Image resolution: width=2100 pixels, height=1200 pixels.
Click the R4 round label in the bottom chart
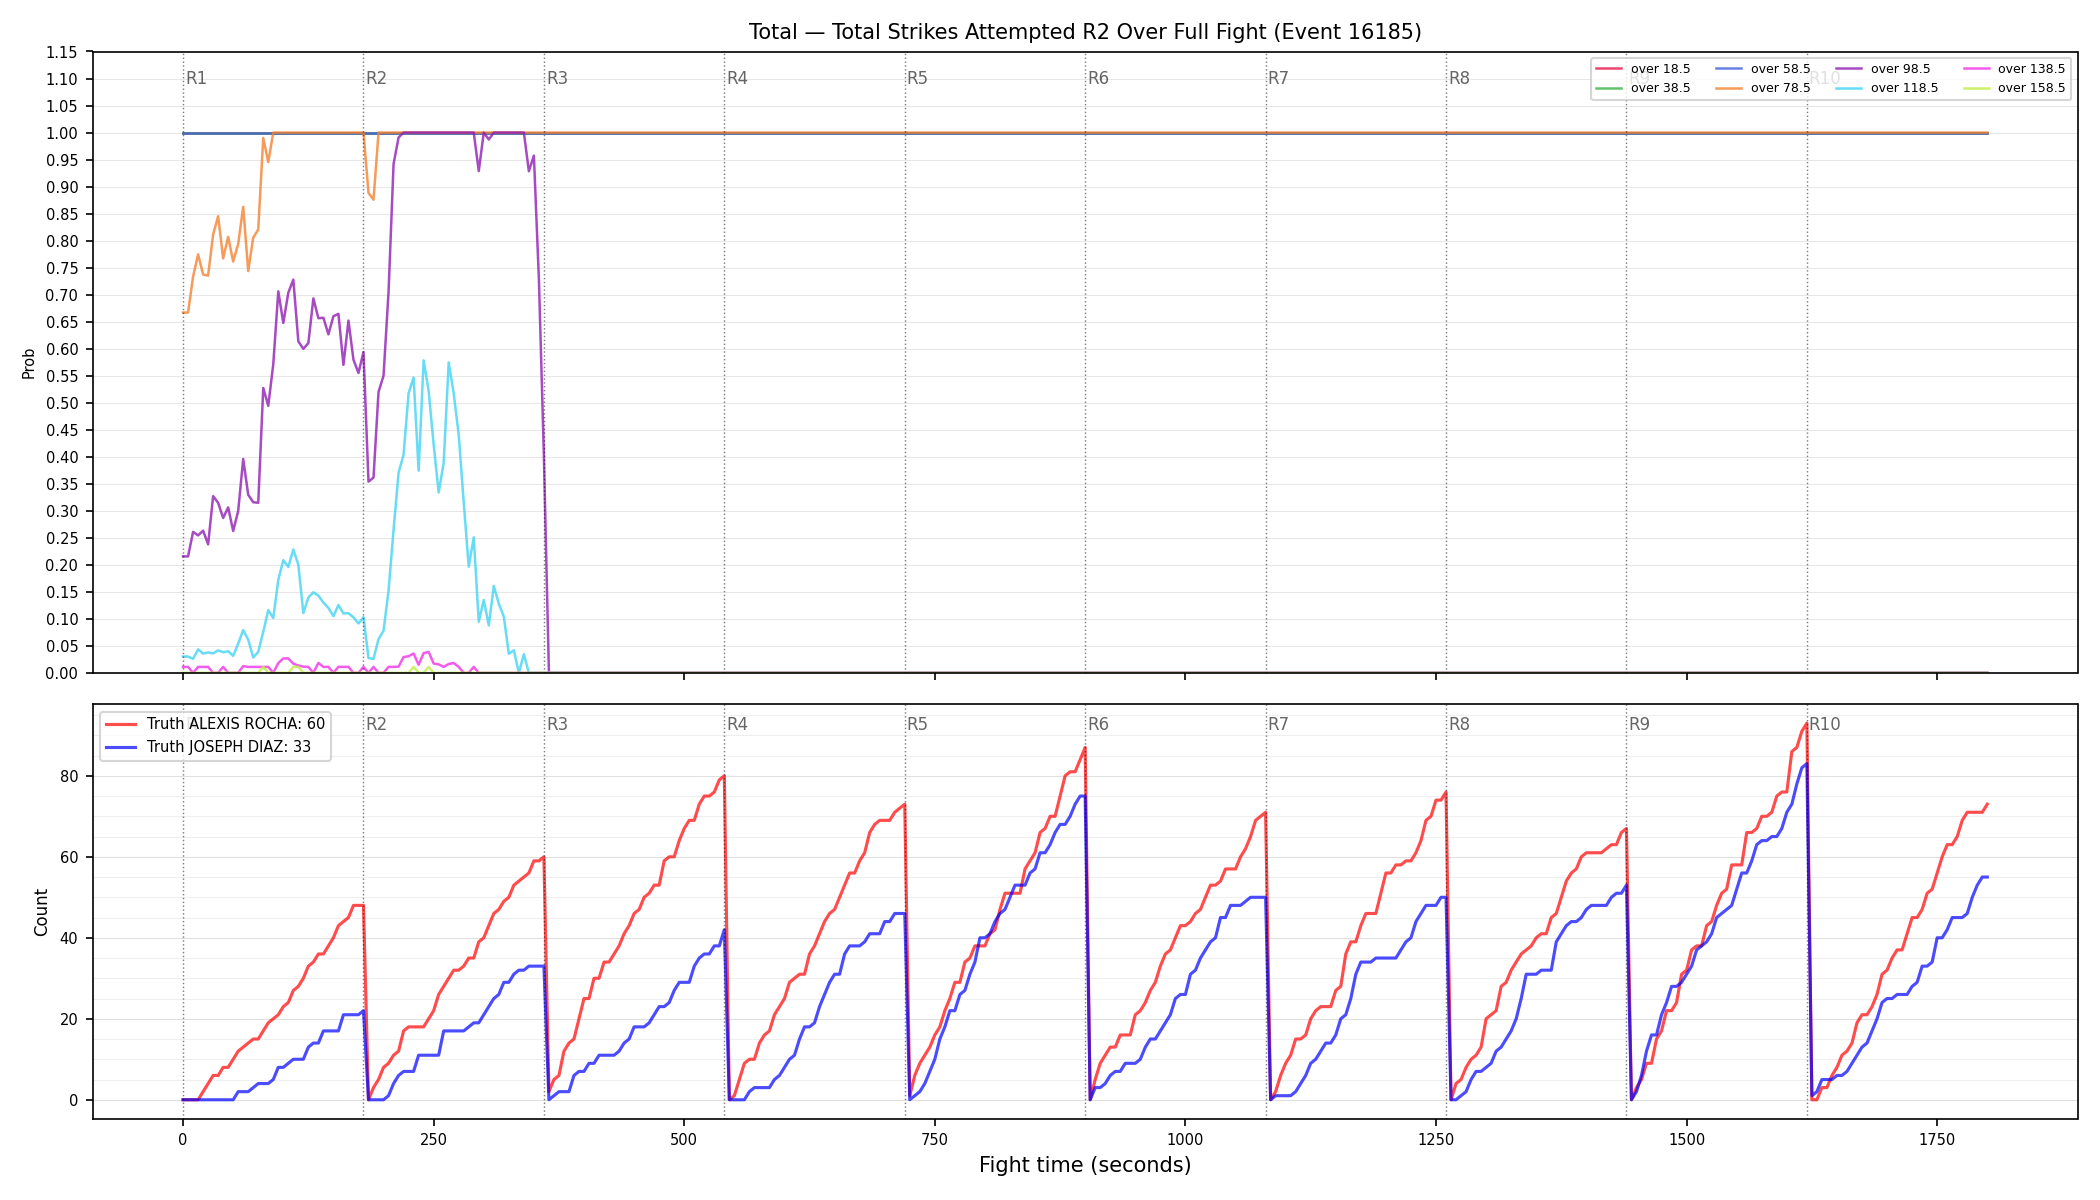pos(737,724)
